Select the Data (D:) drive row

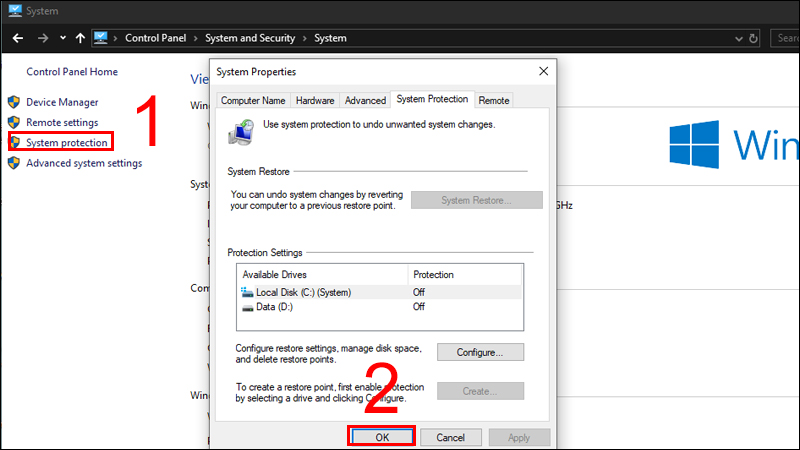(380, 307)
